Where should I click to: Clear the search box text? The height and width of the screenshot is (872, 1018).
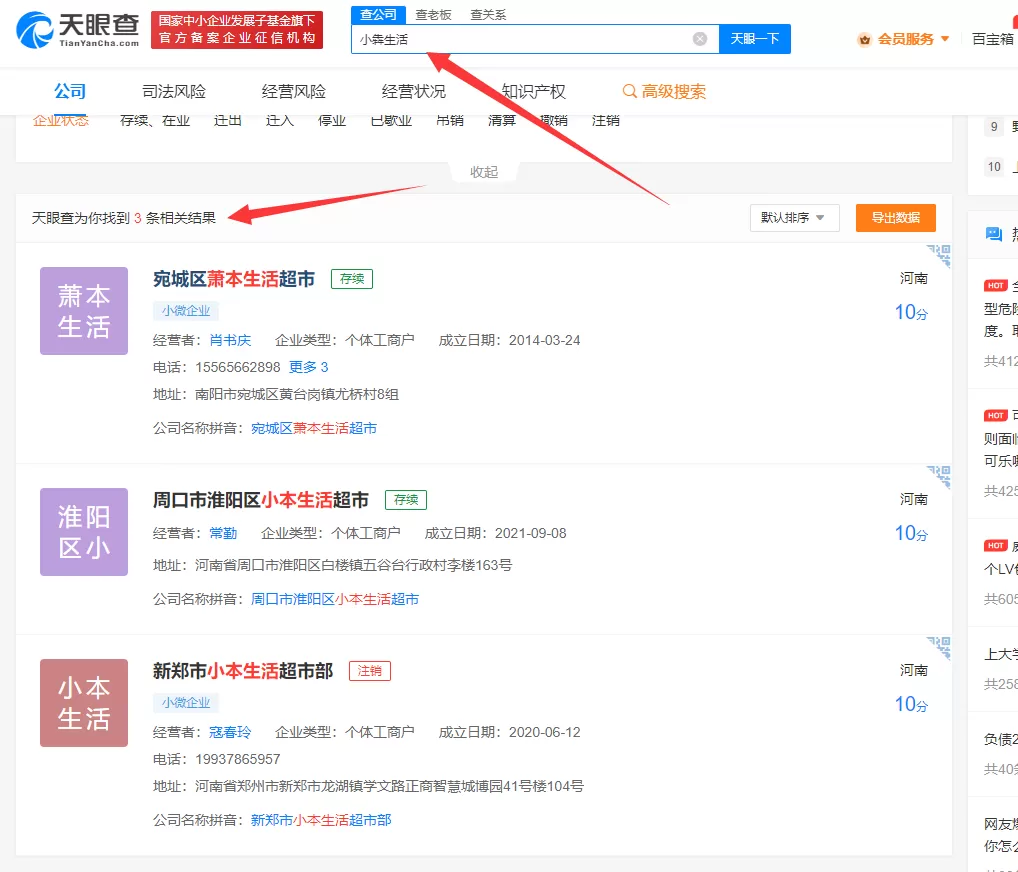pyautogui.click(x=699, y=39)
